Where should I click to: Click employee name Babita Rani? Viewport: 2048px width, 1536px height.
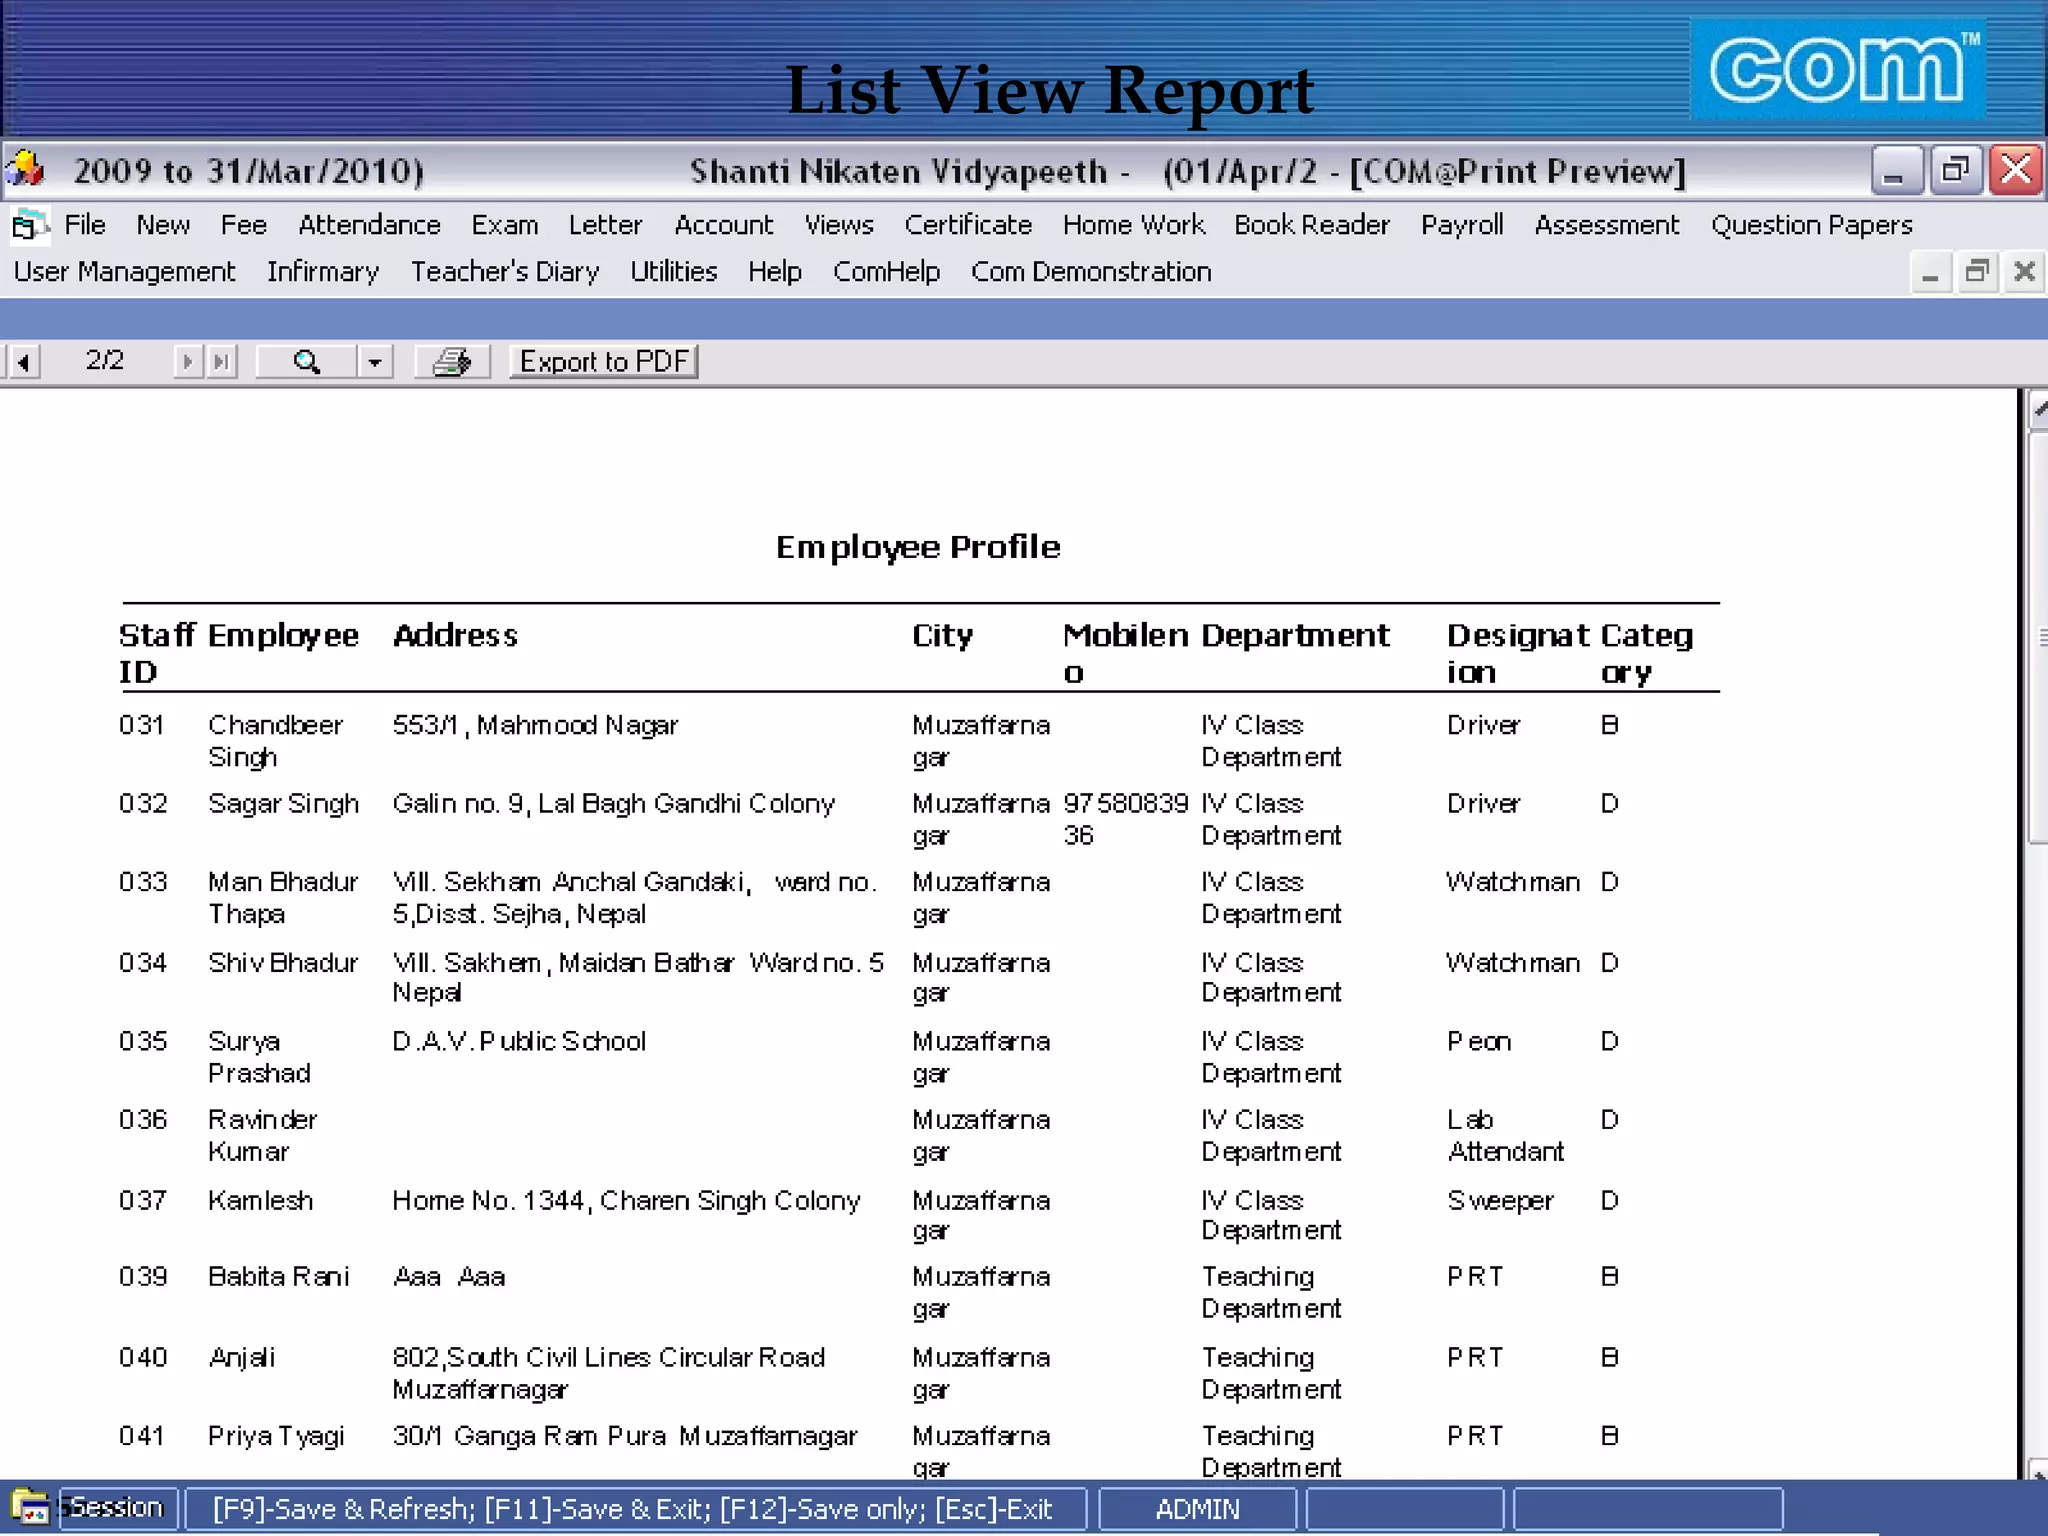click(279, 1277)
